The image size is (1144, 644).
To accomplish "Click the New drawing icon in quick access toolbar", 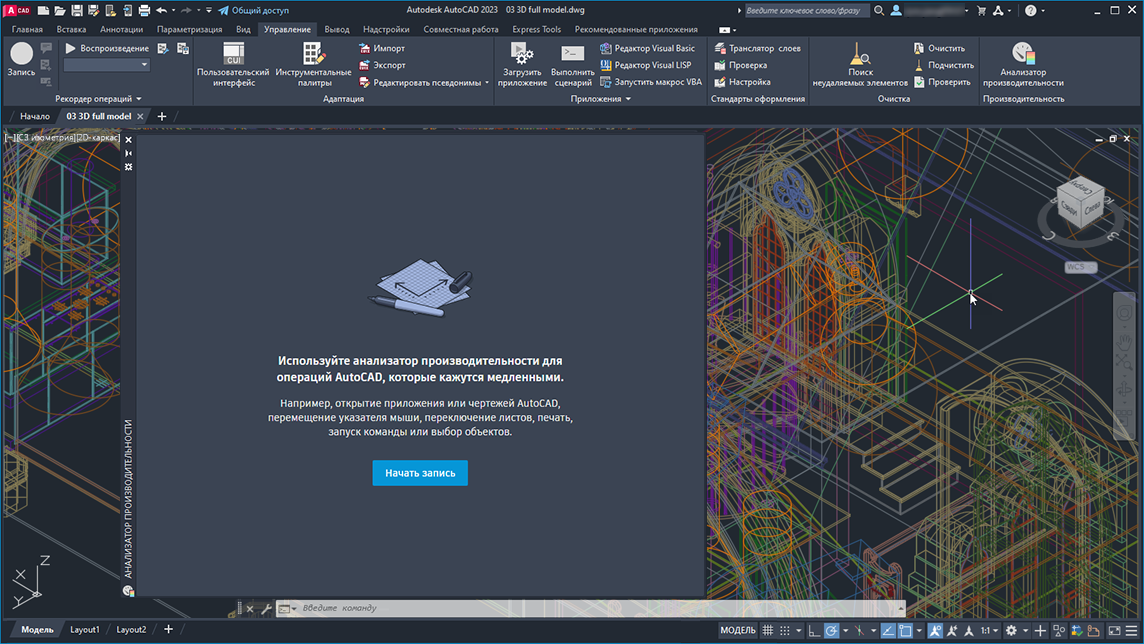I will click(44, 10).
